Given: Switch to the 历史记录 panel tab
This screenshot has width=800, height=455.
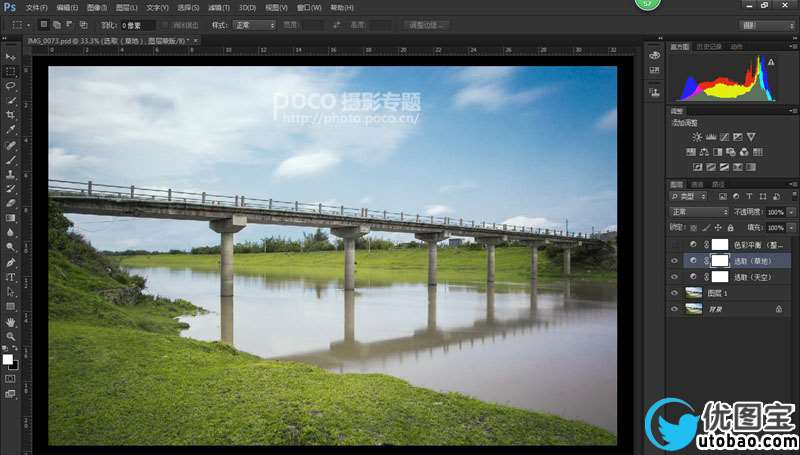Looking at the screenshot, I should (708, 46).
